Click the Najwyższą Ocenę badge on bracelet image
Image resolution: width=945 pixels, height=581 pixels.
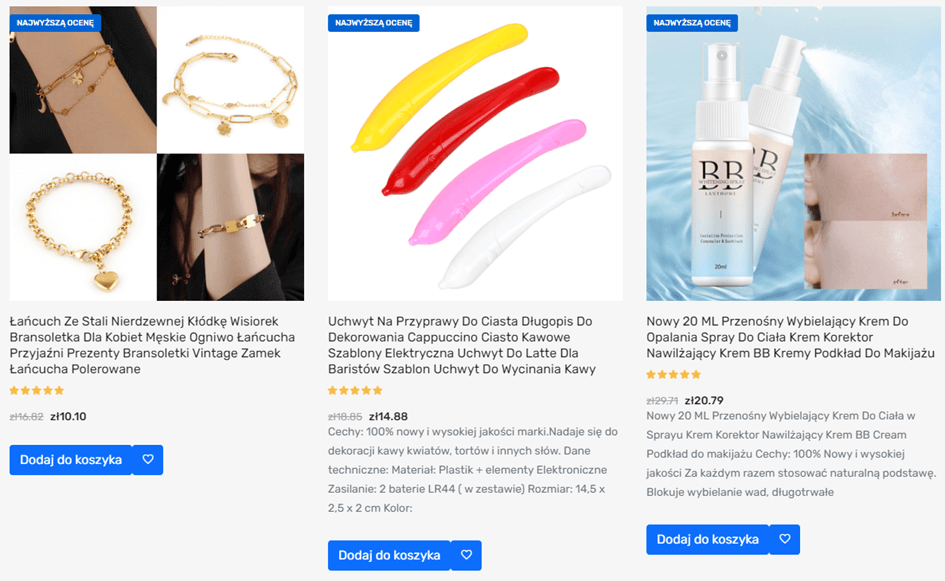coord(55,23)
